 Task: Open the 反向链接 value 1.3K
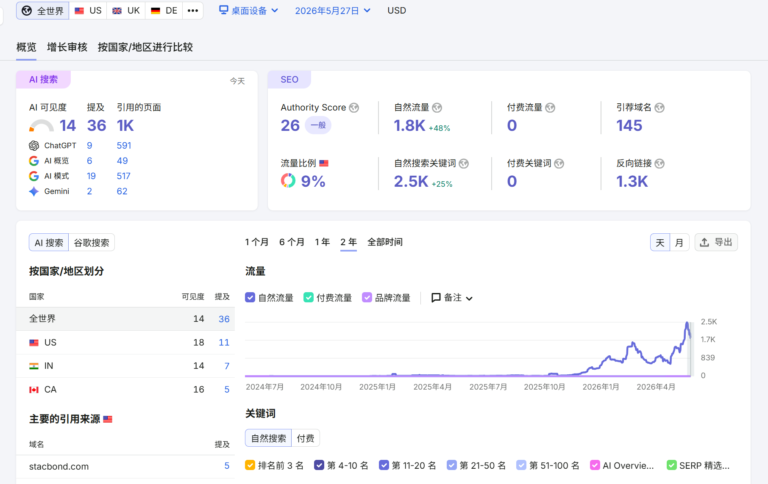click(x=632, y=182)
